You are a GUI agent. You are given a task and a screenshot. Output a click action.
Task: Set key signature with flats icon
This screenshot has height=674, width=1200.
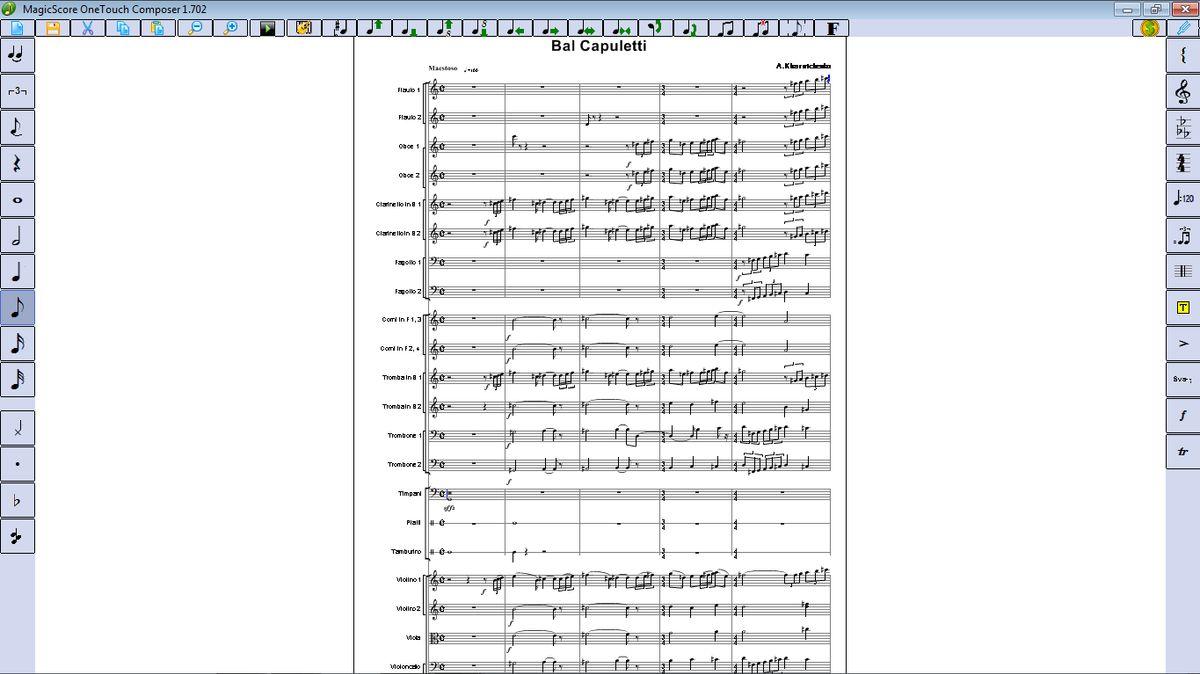point(1183,127)
